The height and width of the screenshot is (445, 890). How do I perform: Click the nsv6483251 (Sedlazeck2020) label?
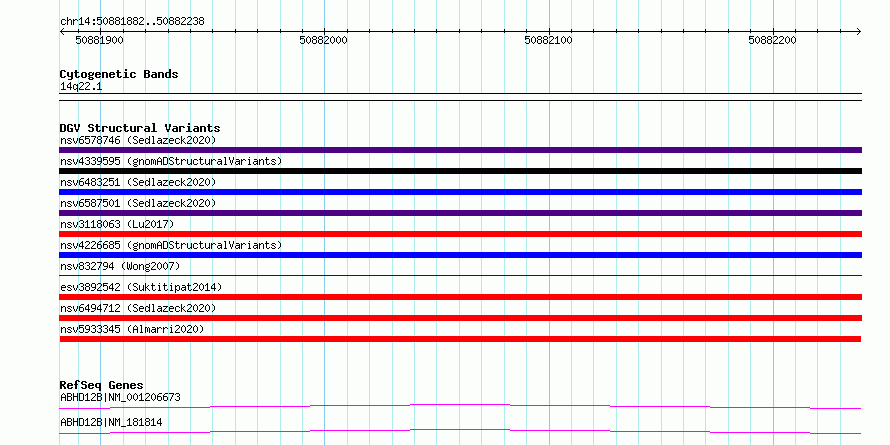[138, 182]
